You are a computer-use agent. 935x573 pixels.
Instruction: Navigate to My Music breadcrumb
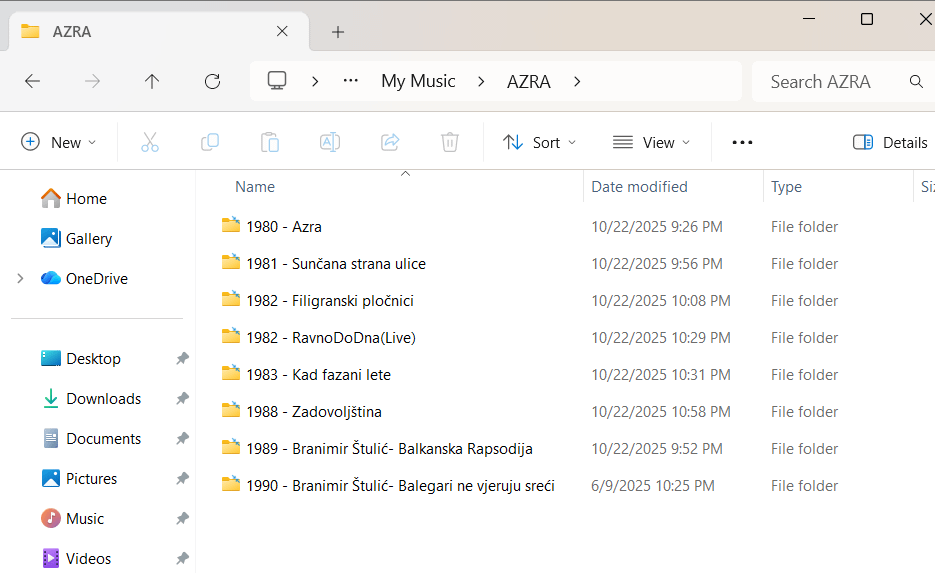point(418,81)
